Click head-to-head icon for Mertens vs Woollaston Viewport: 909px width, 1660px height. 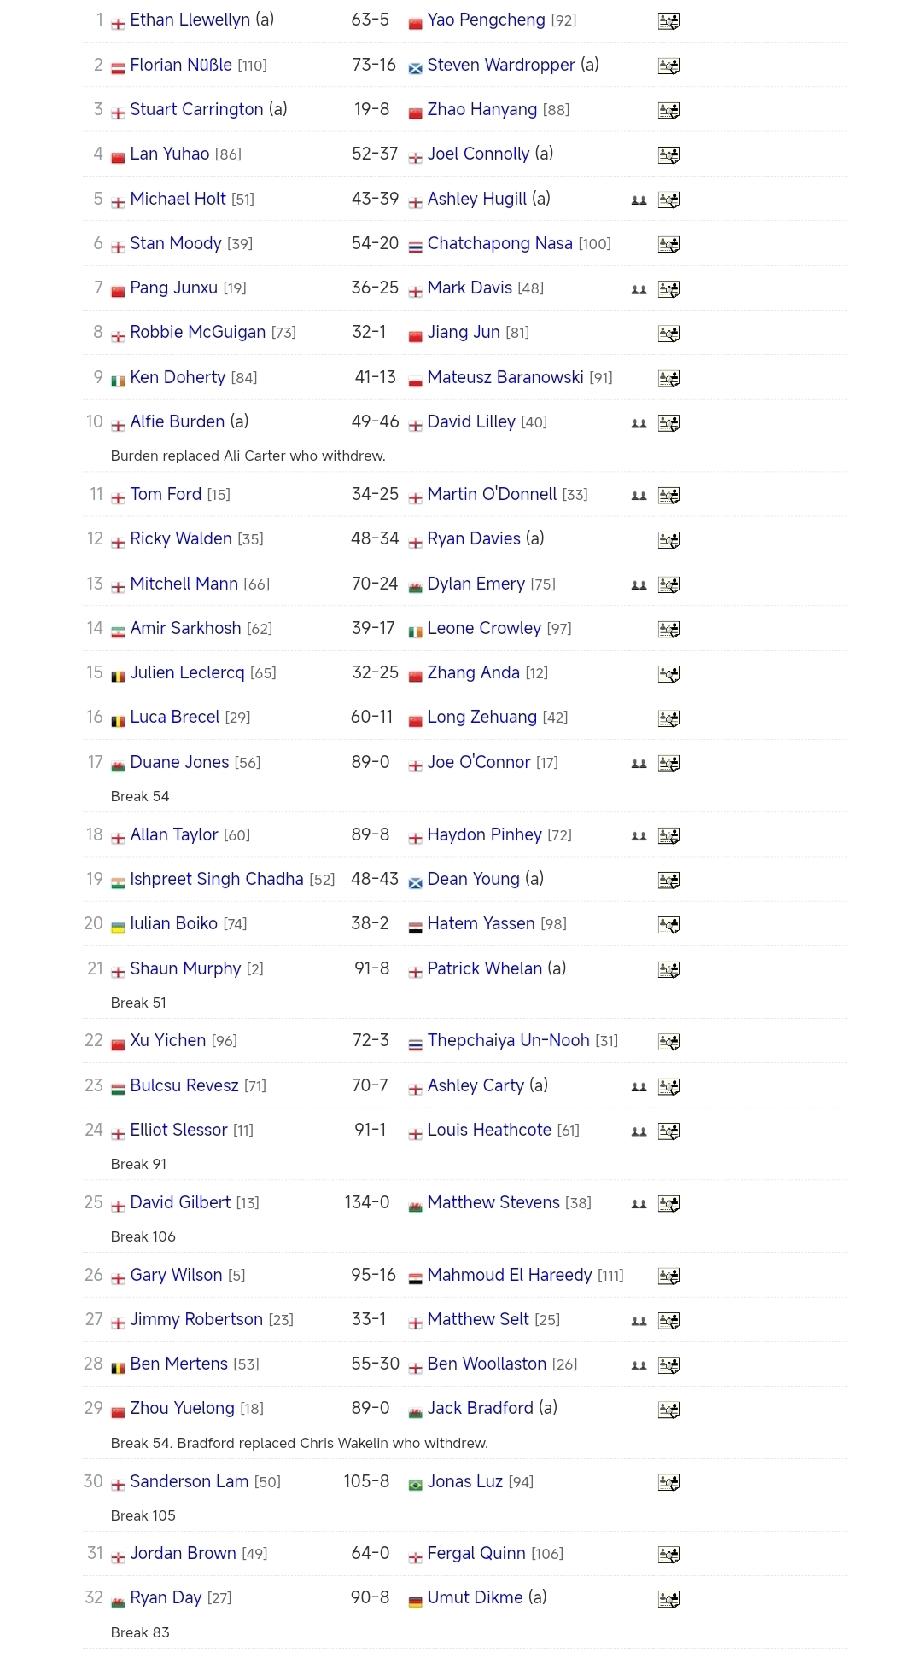[638, 1365]
